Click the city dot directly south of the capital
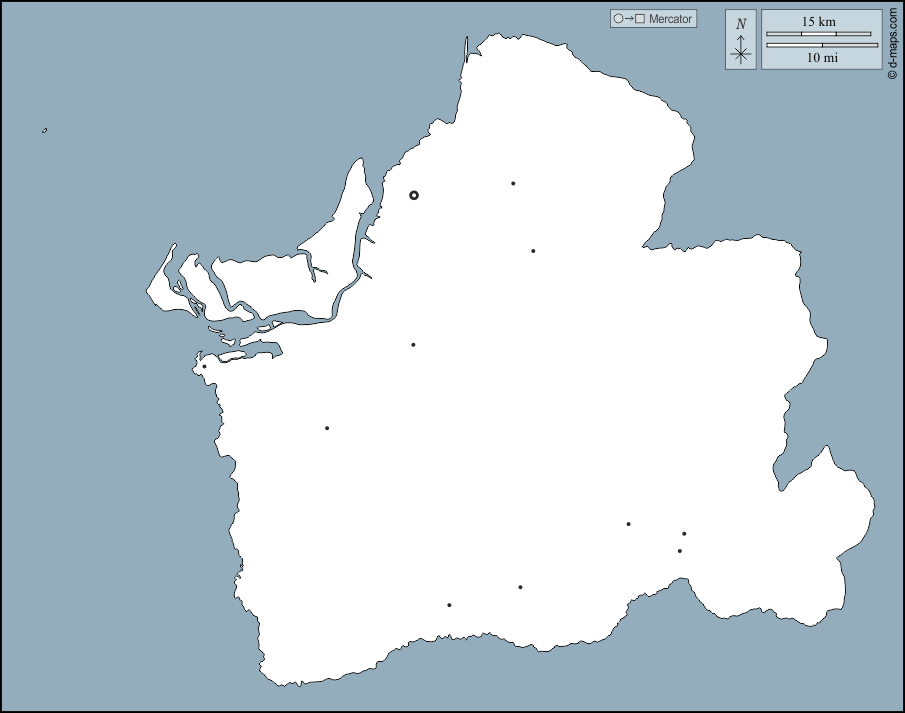Viewport: 905px width, 713px height. point(413,345)
